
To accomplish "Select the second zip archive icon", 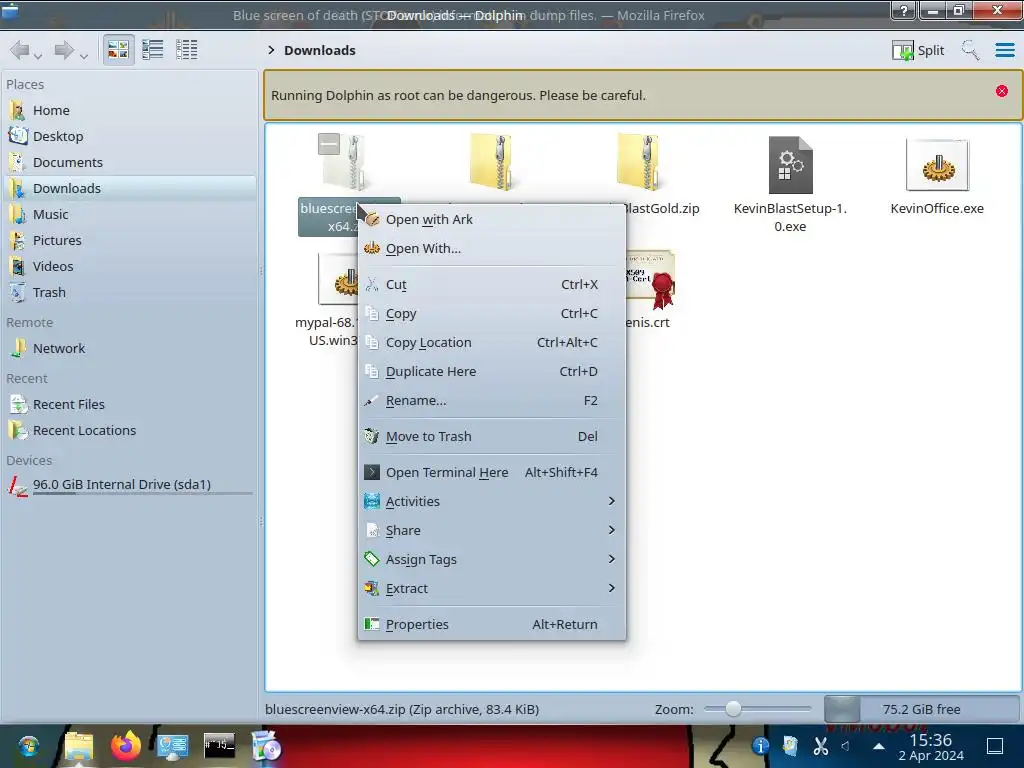I will pyautogui.click(x=491, y=162).
